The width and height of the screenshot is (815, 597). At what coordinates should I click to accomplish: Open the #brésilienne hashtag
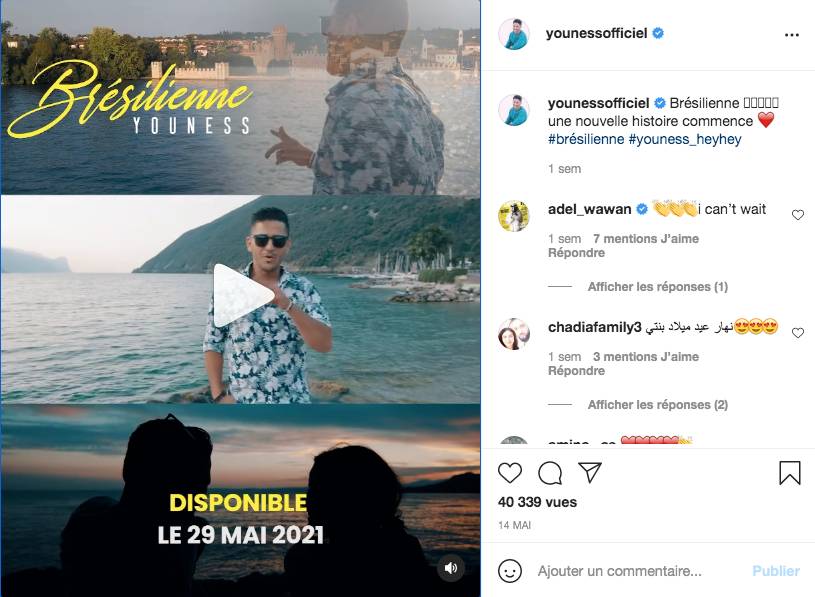(586, 139)
